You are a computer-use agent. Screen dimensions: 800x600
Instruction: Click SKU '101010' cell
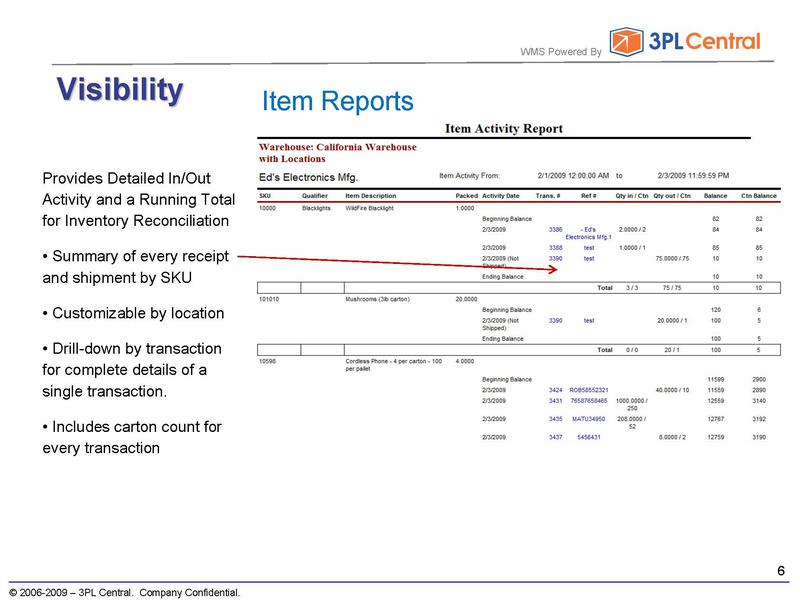coord(269,299)
